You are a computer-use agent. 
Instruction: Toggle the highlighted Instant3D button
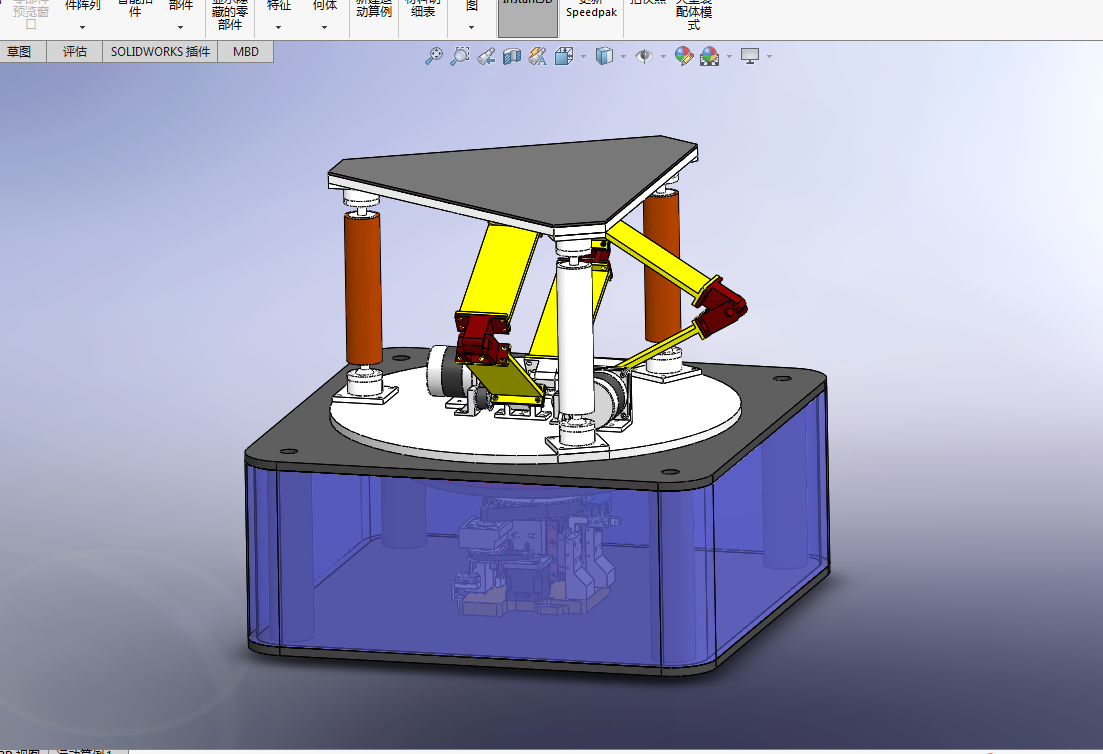[x=528, y=18]
